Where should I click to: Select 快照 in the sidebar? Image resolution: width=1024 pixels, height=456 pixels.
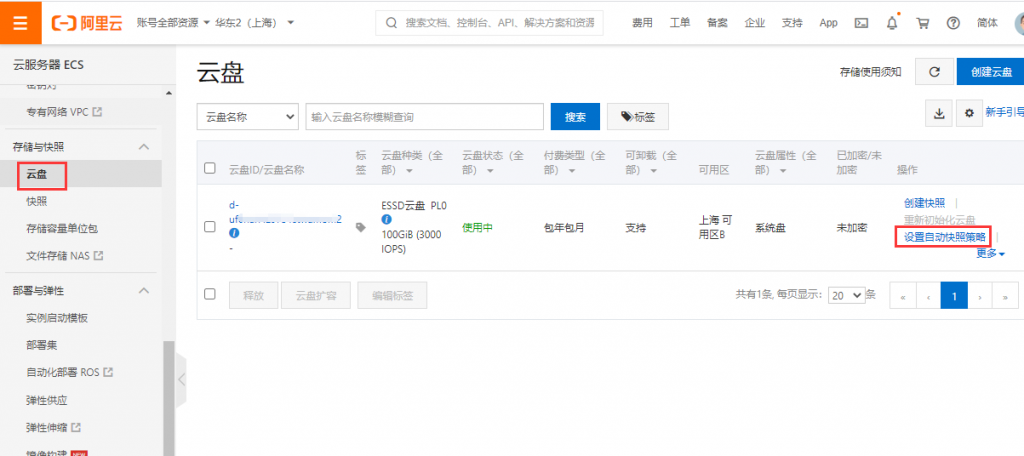(37, 201)
